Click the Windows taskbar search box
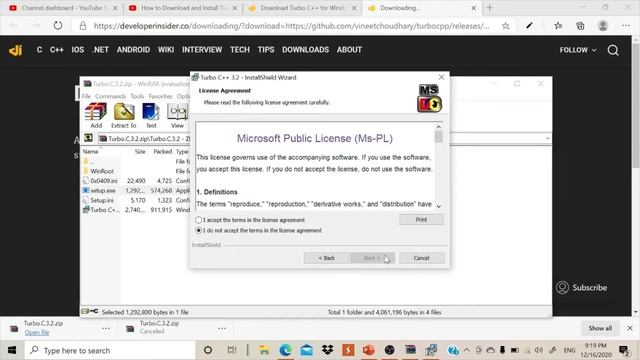Image resolution: width=640 pixels, height=360 pixels. [110, 350]
